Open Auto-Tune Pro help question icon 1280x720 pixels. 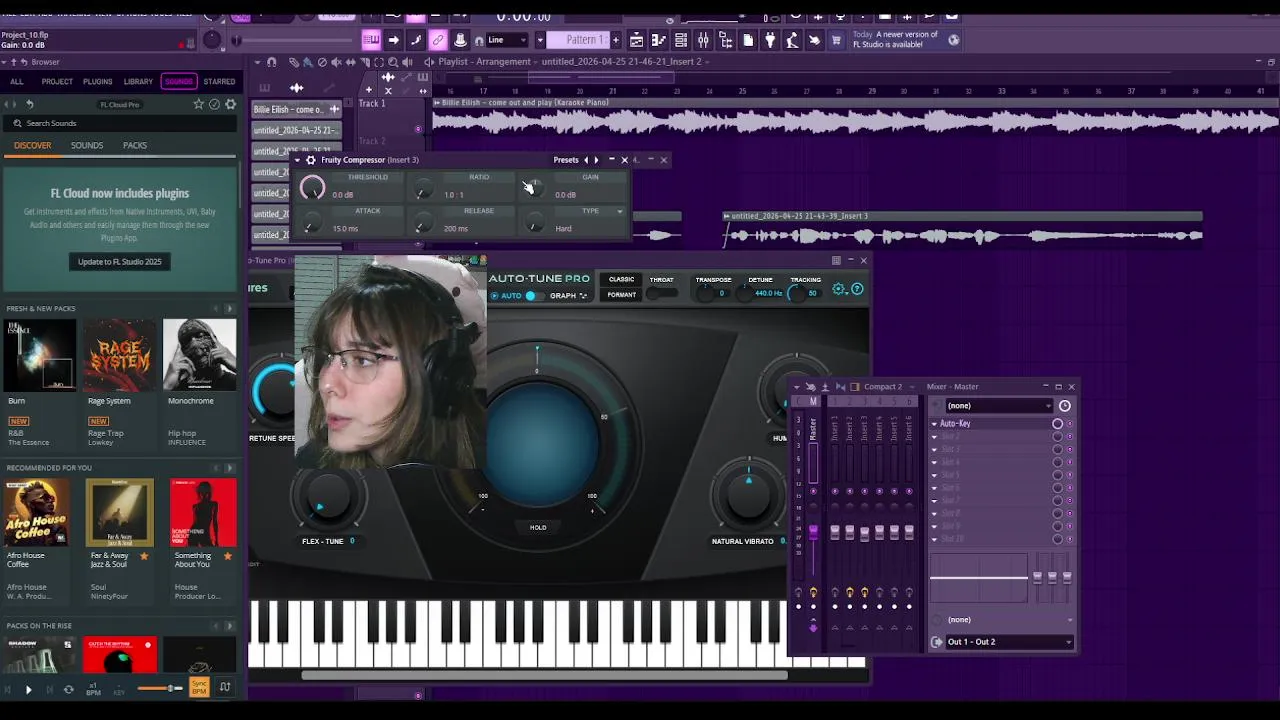pyautogui.click(x=857, y=289)
